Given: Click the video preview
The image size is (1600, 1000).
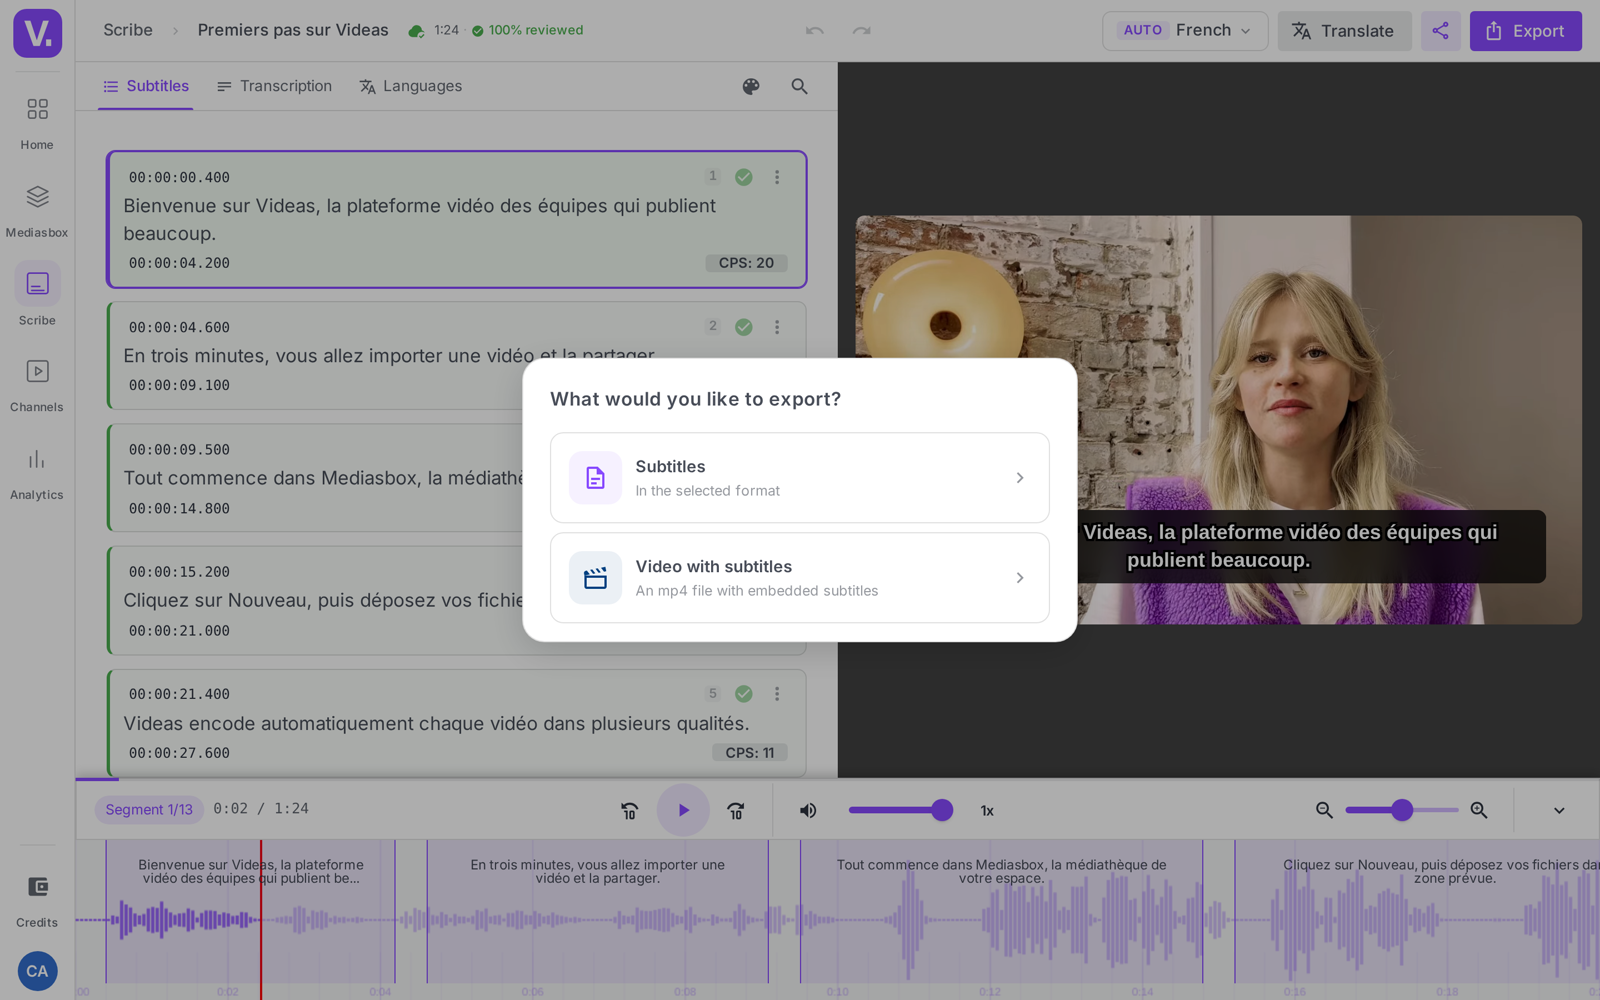Looking at the screenshot, I should [1218, 420].
